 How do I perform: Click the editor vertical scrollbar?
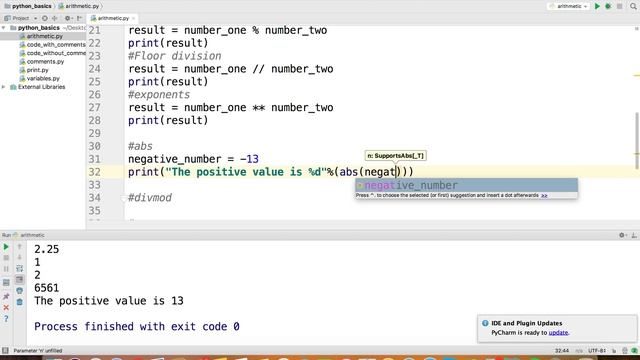pyautogui.click(x=636, y=141)
